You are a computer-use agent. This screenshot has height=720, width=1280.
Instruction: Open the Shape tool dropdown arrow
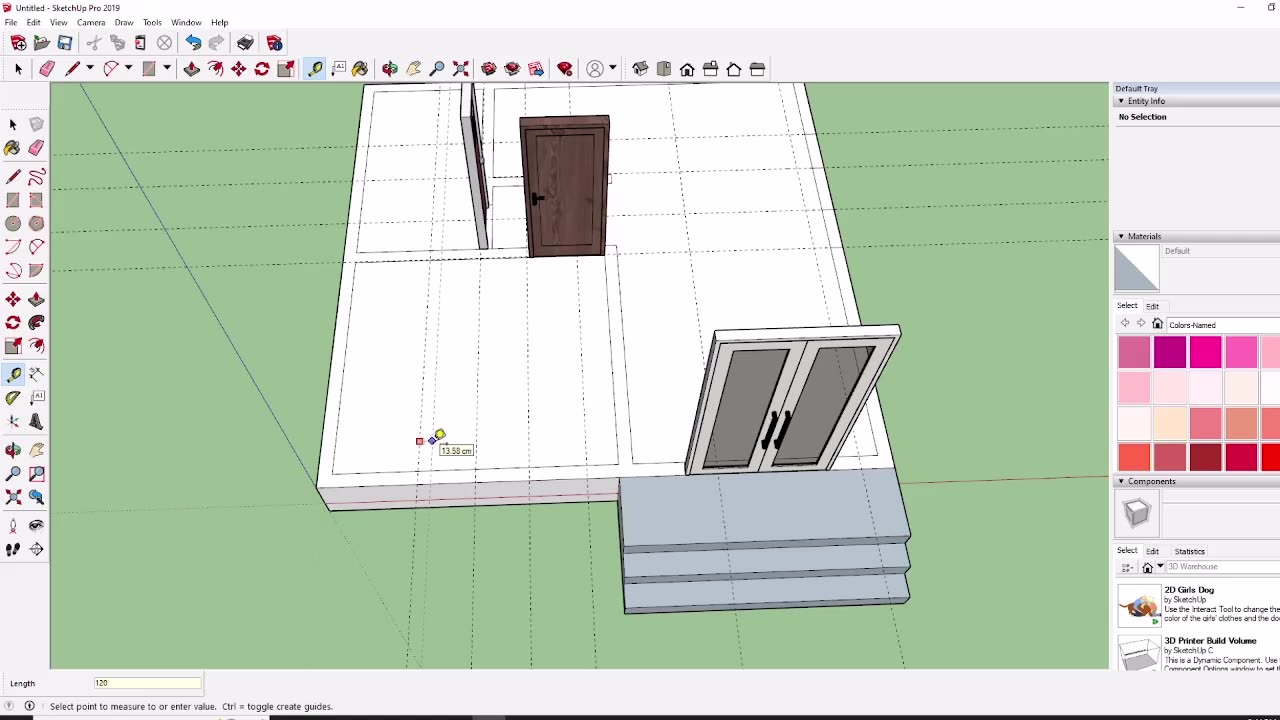click(167, 69)
